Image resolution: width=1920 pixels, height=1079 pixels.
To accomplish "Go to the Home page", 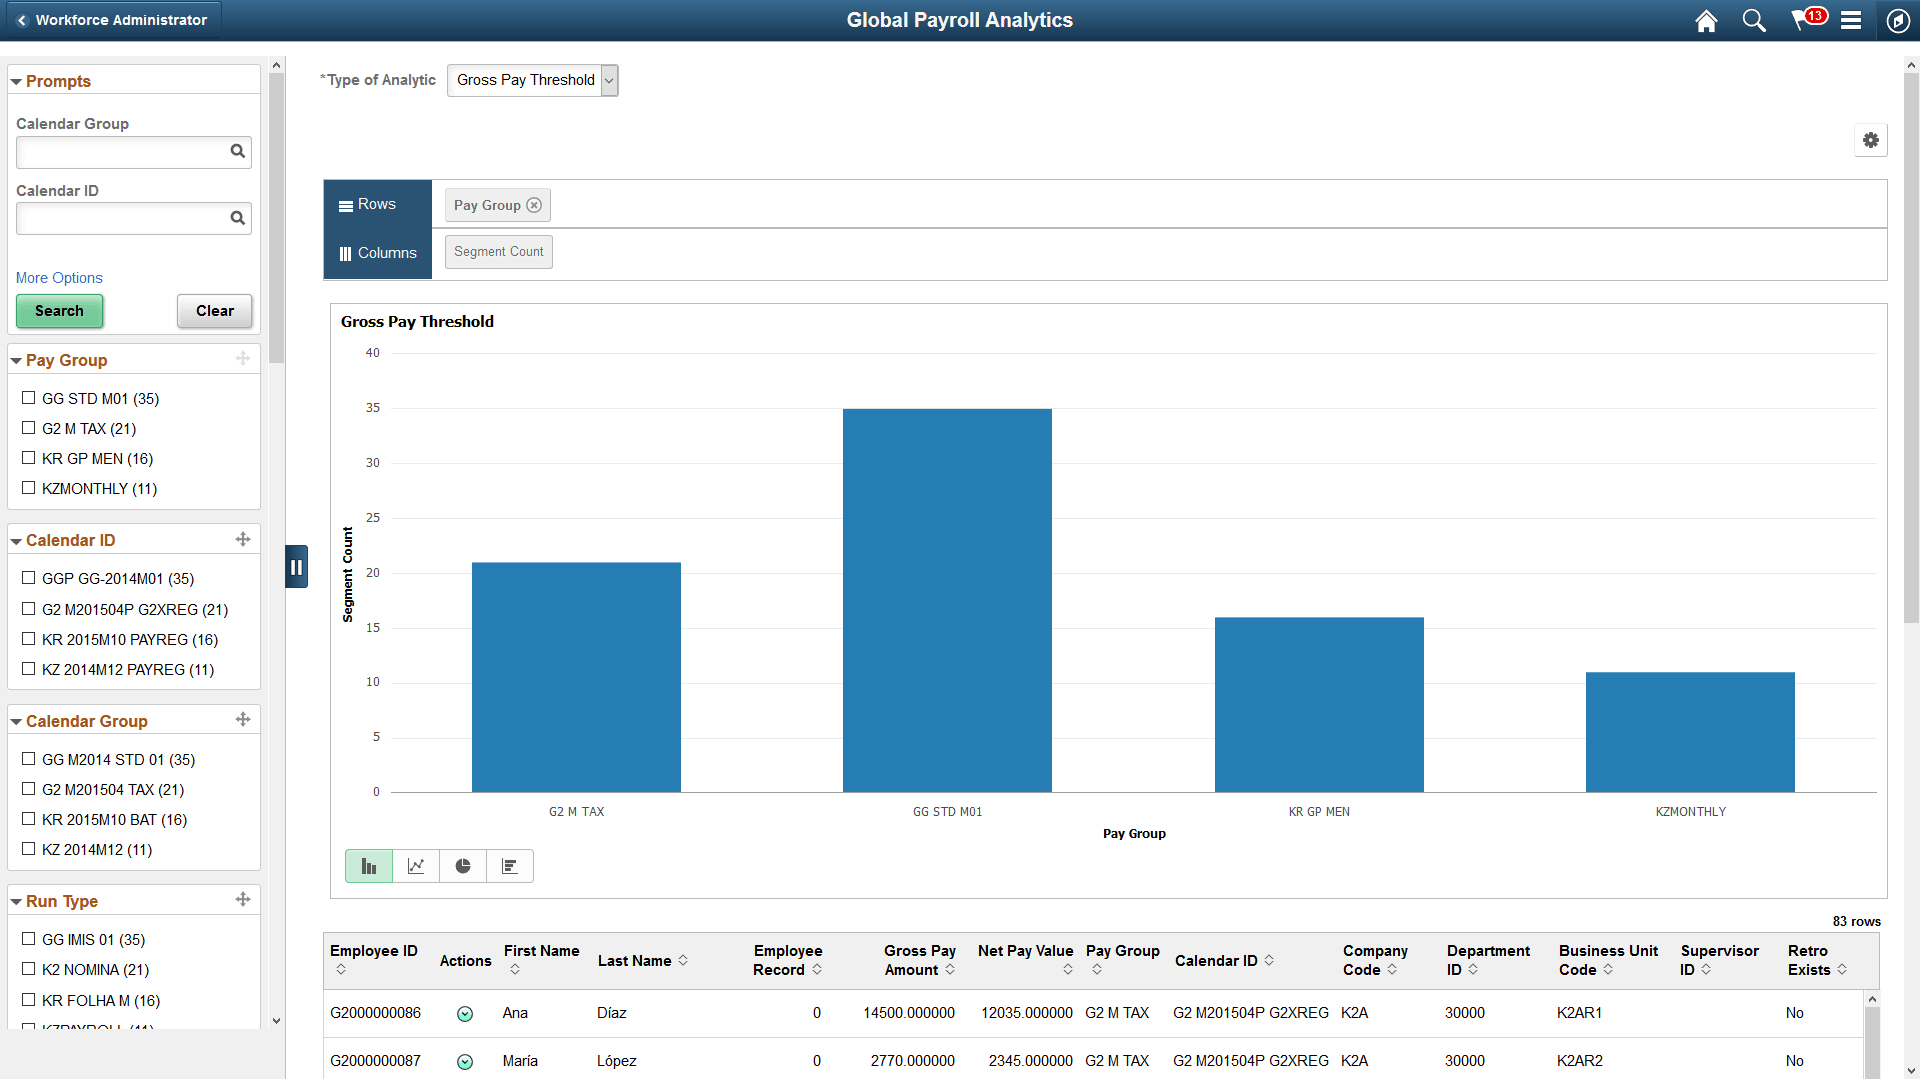I will pos(1706,20).
